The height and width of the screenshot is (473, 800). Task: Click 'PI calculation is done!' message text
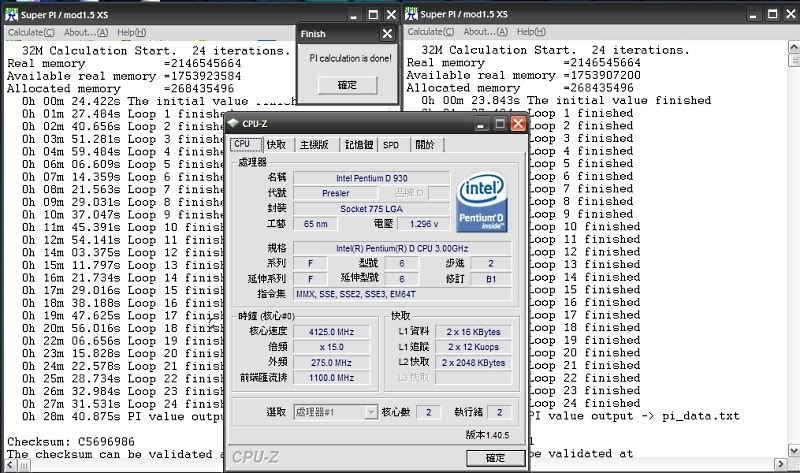(351, 59)
